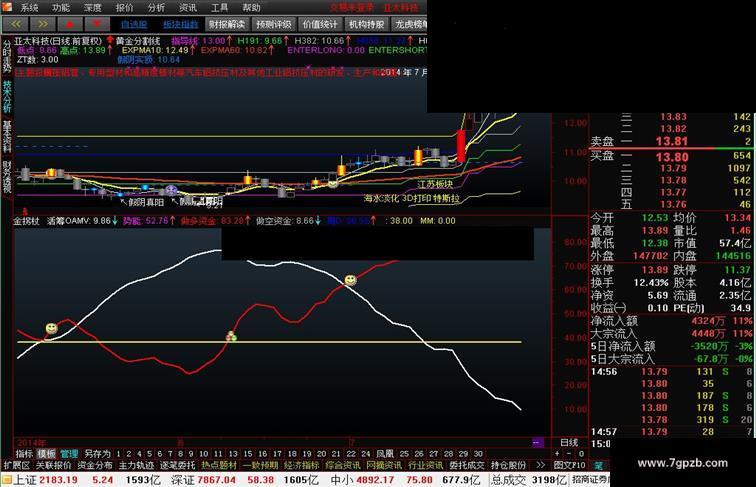Open the 经济指标 bottom tab
756x487 pixels.
pyautogui.click(x=301, y=465)
